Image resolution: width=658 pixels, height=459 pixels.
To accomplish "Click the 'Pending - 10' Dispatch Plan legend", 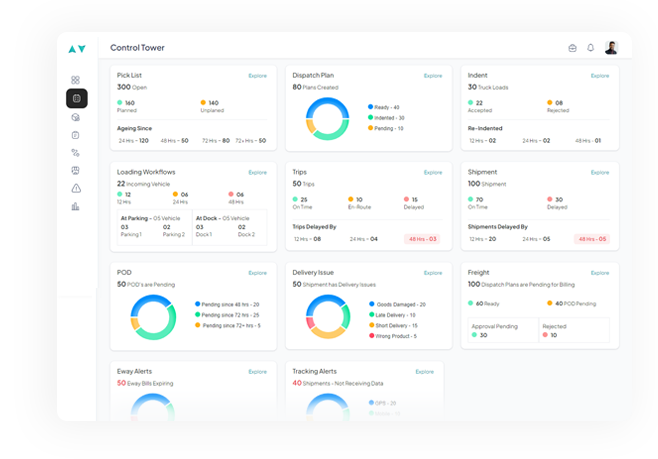I will (x=386, y=128).
